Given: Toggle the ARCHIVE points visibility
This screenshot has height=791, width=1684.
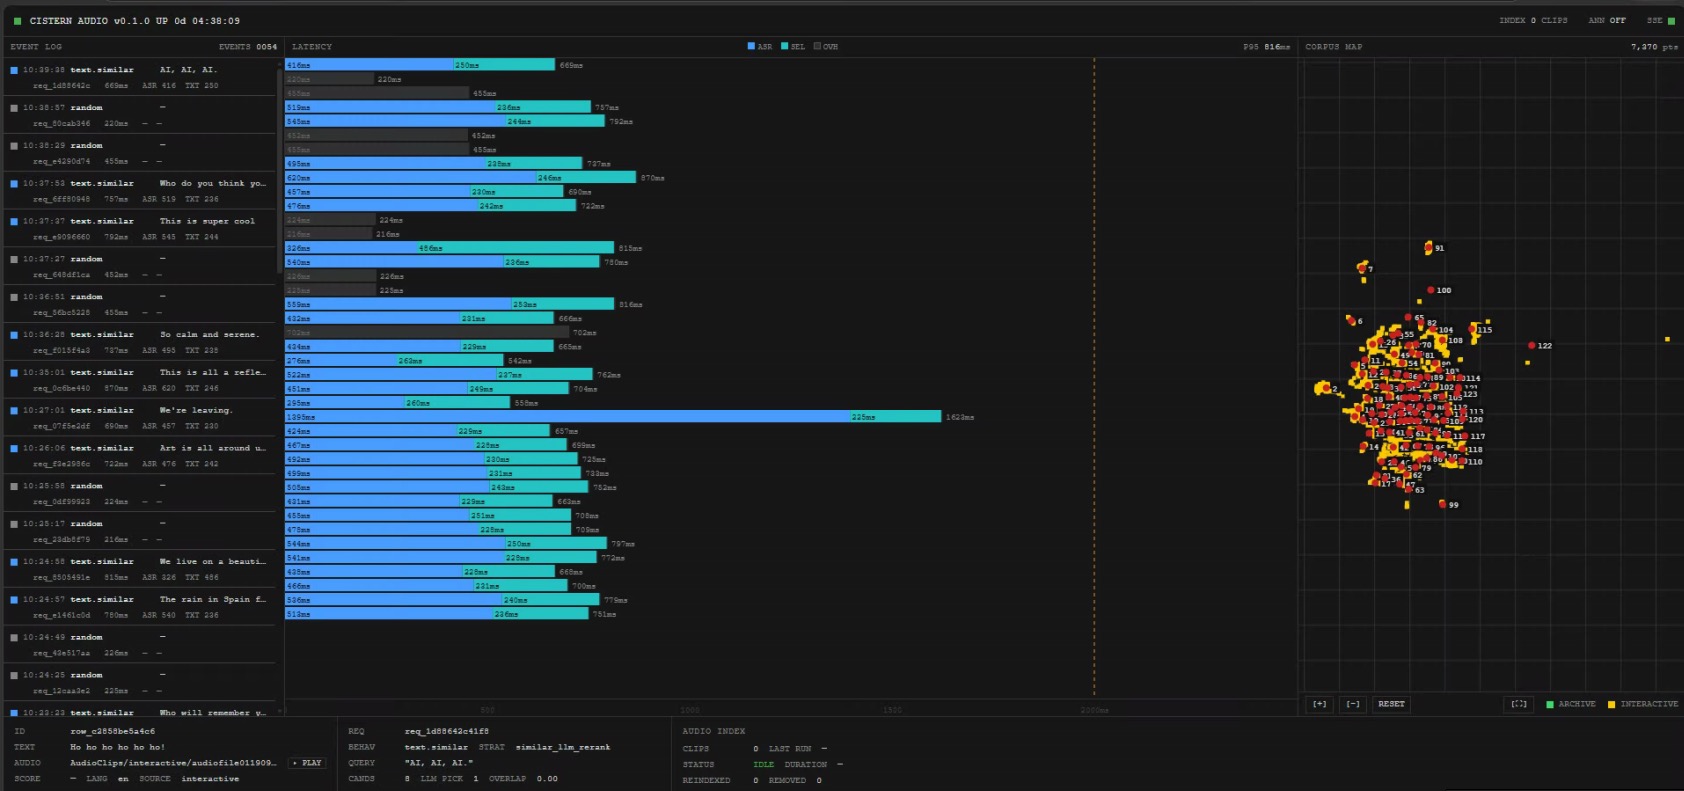Looking at the screenshot, I should (x=1570, y=704).
